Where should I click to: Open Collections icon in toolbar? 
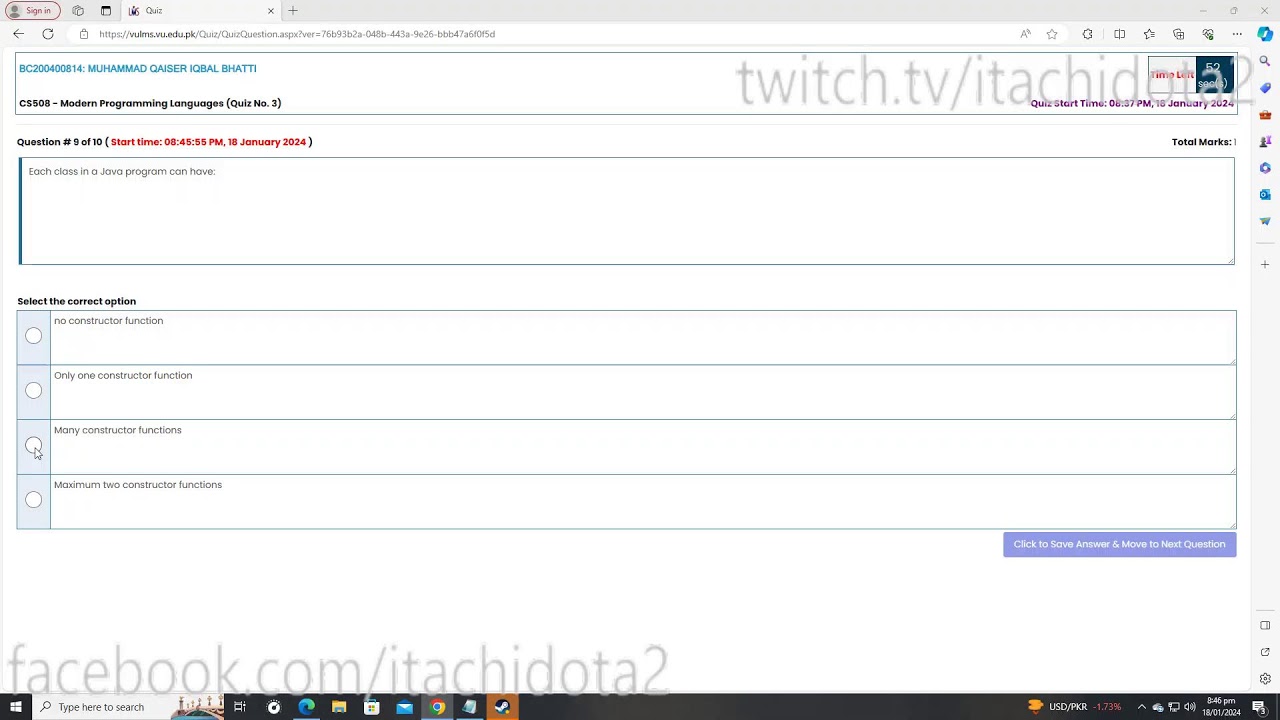[1179, 34]
